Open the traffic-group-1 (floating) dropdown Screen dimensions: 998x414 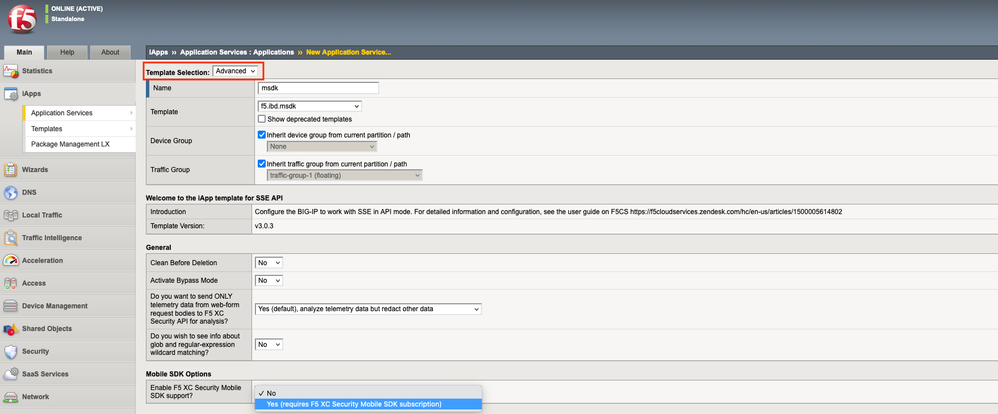(344, 175)
